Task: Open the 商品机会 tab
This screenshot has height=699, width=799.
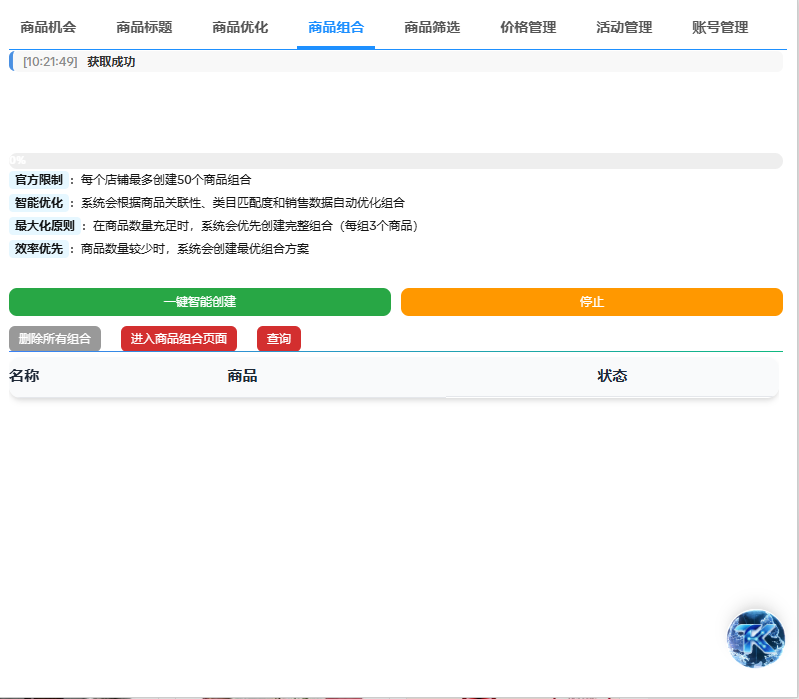Action: (48, 27)
